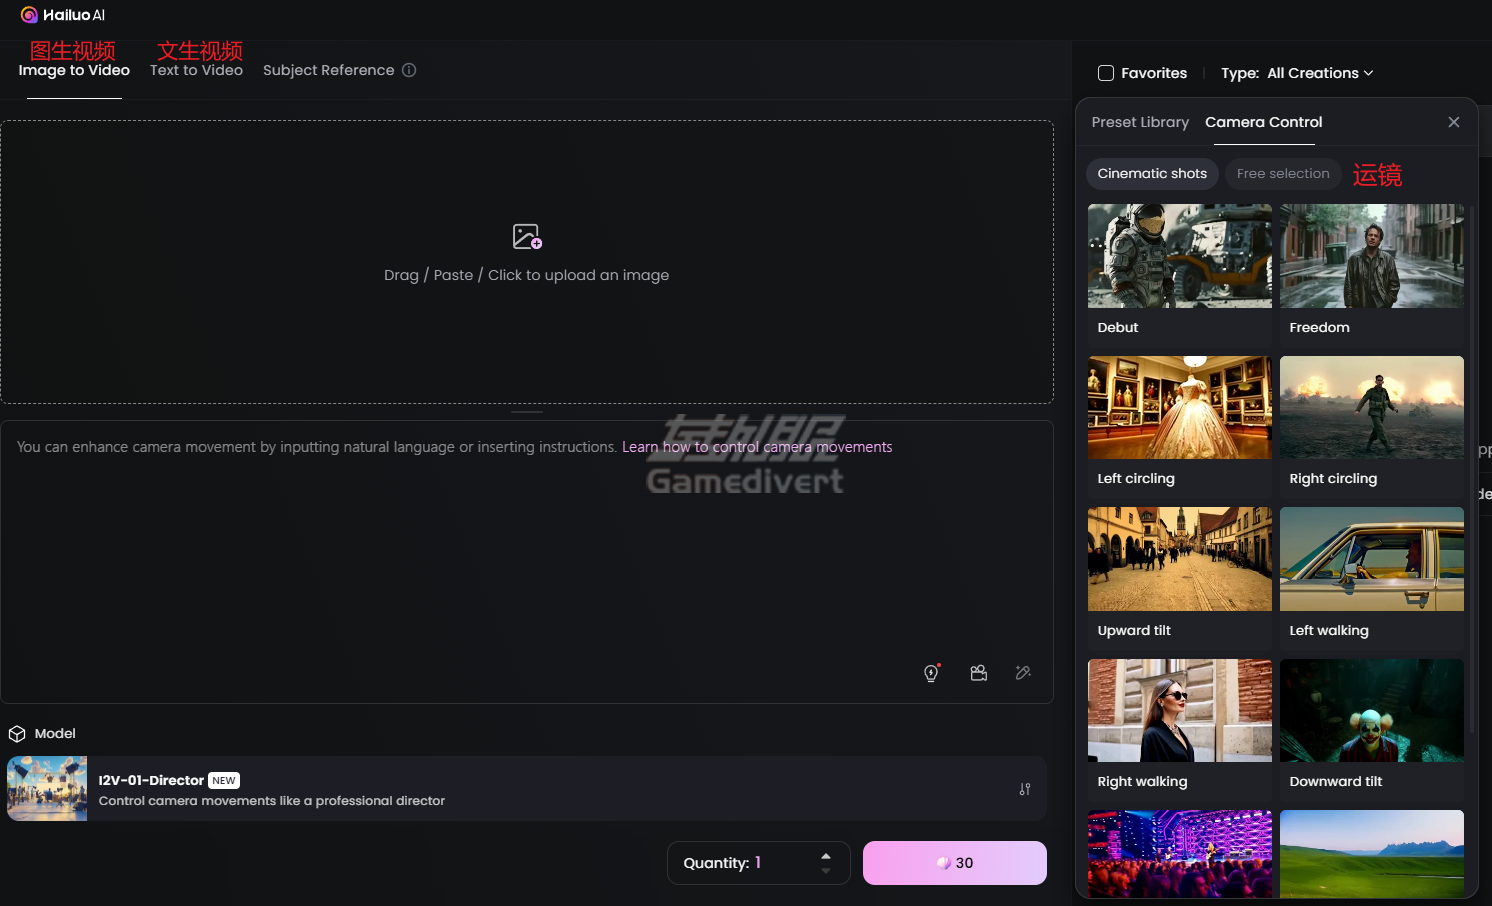
Task: Click the preset list scrollbar
Action: point(1472,470)
